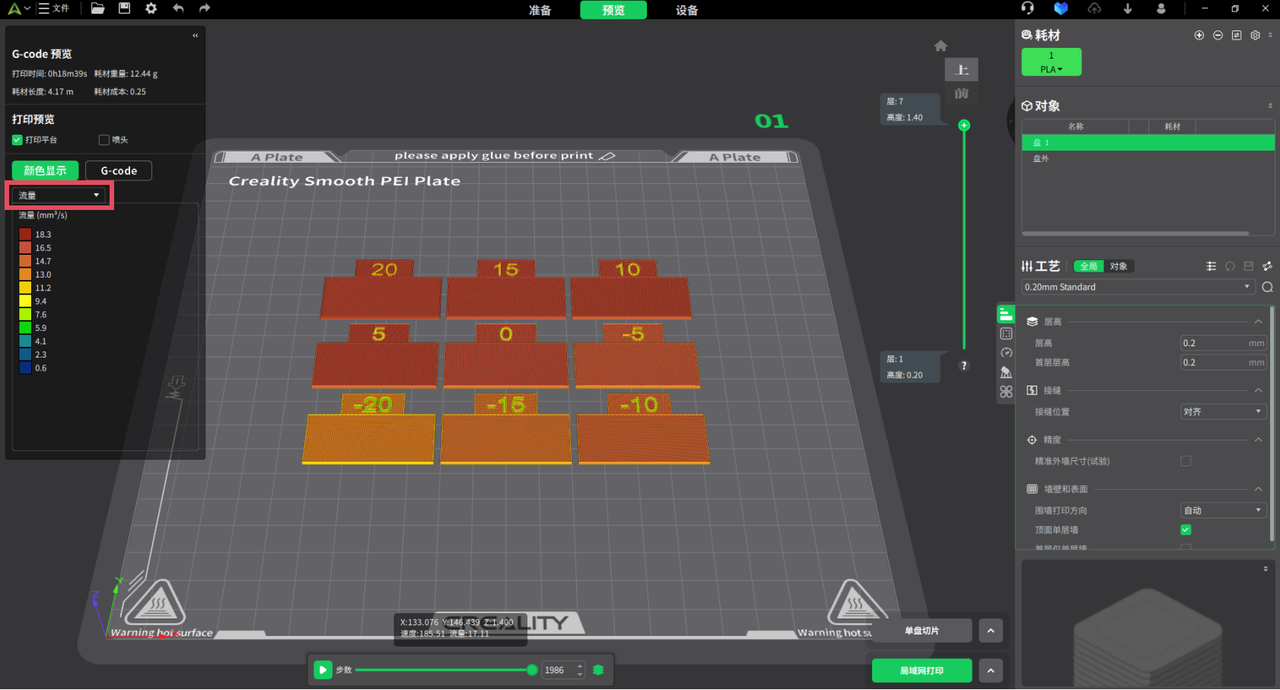
Task: Collapse the 对象 panel
Action: pyautogui.click(x=1271, y=106)
